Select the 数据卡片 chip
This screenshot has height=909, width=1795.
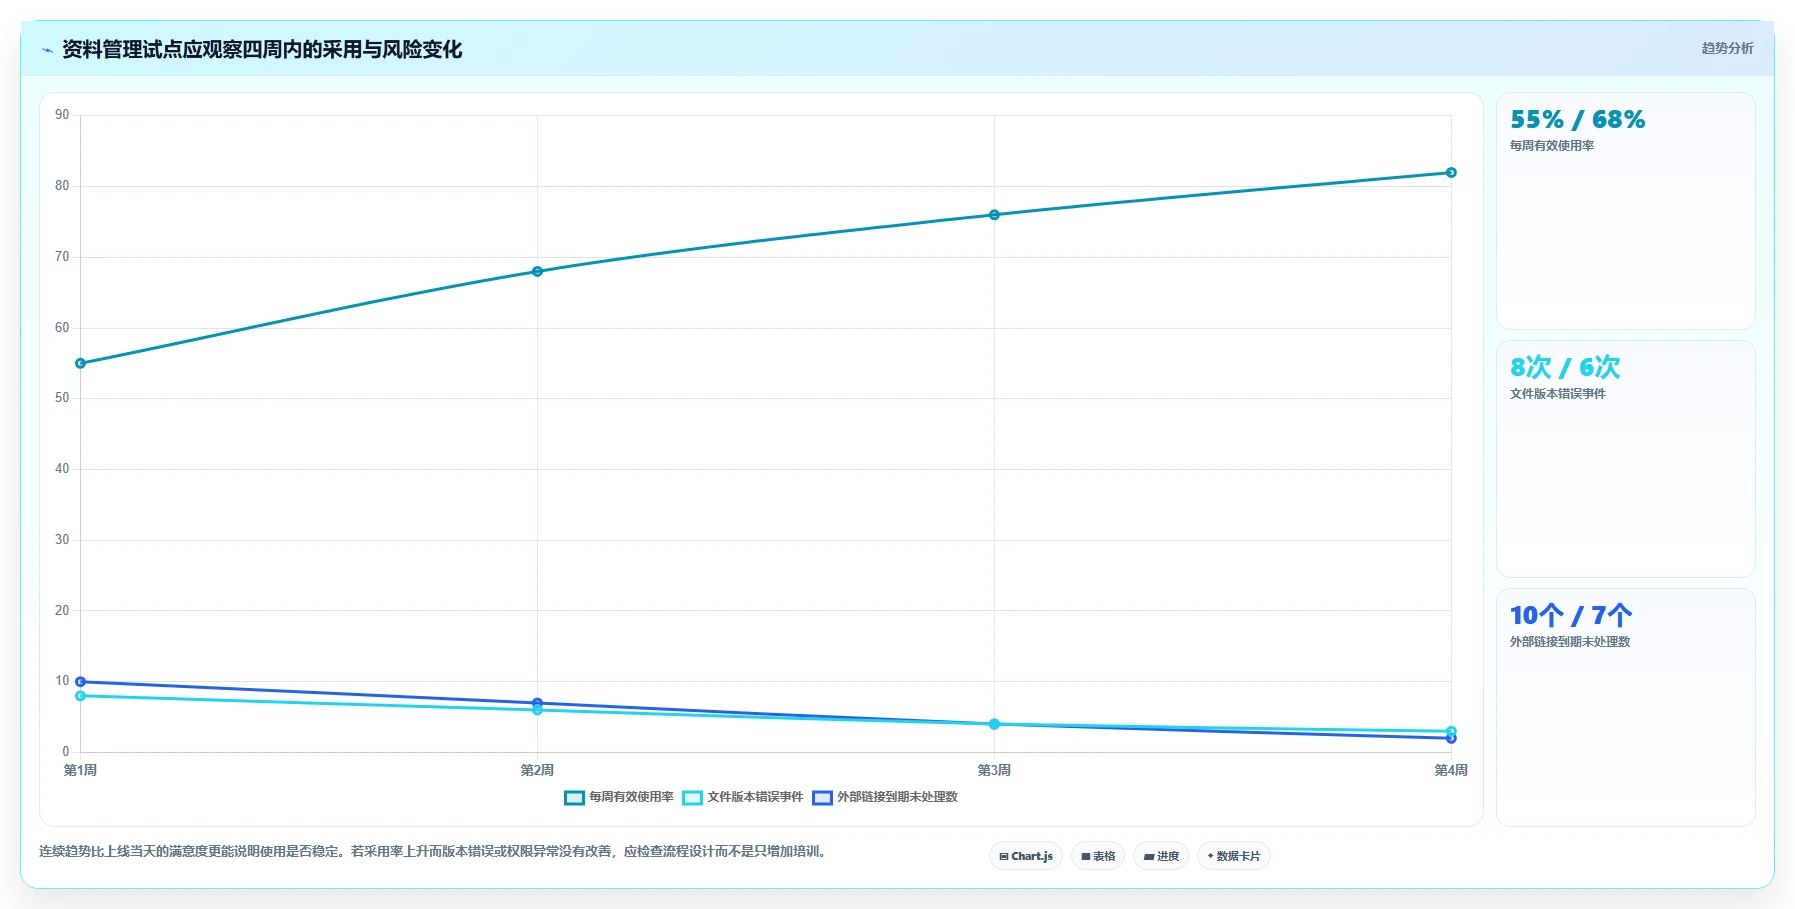point(1234,856)
